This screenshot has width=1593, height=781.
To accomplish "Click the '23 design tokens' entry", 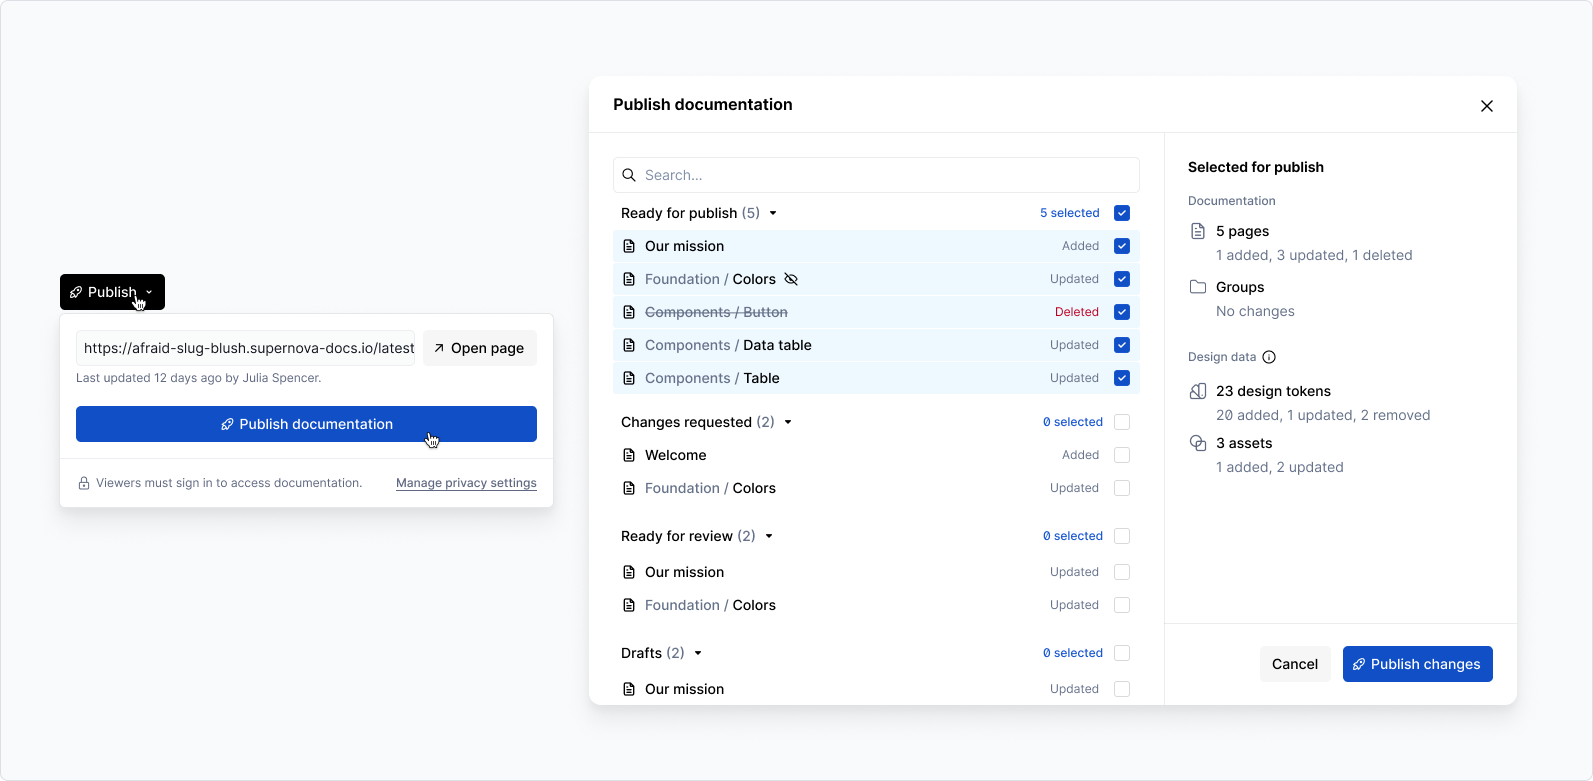I will click(1273, 391).
